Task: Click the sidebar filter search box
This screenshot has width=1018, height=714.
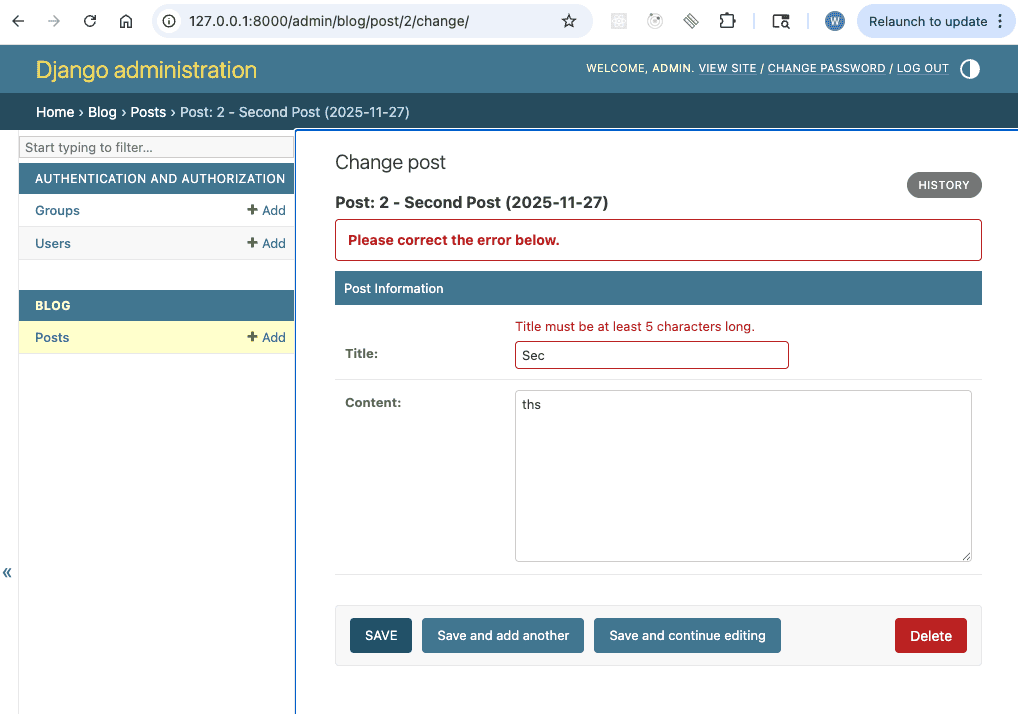Action: (x=157, y=148)
